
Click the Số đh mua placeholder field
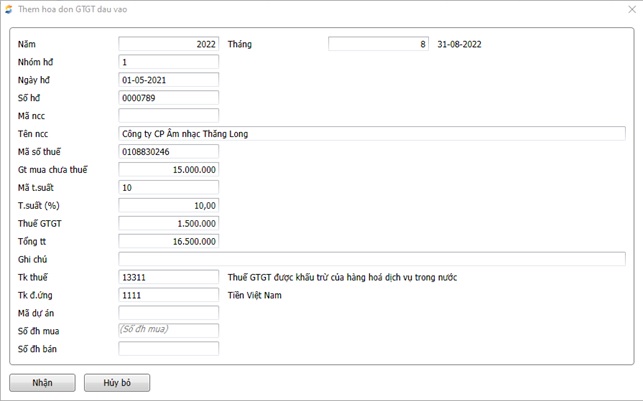(x=168, y=330)
